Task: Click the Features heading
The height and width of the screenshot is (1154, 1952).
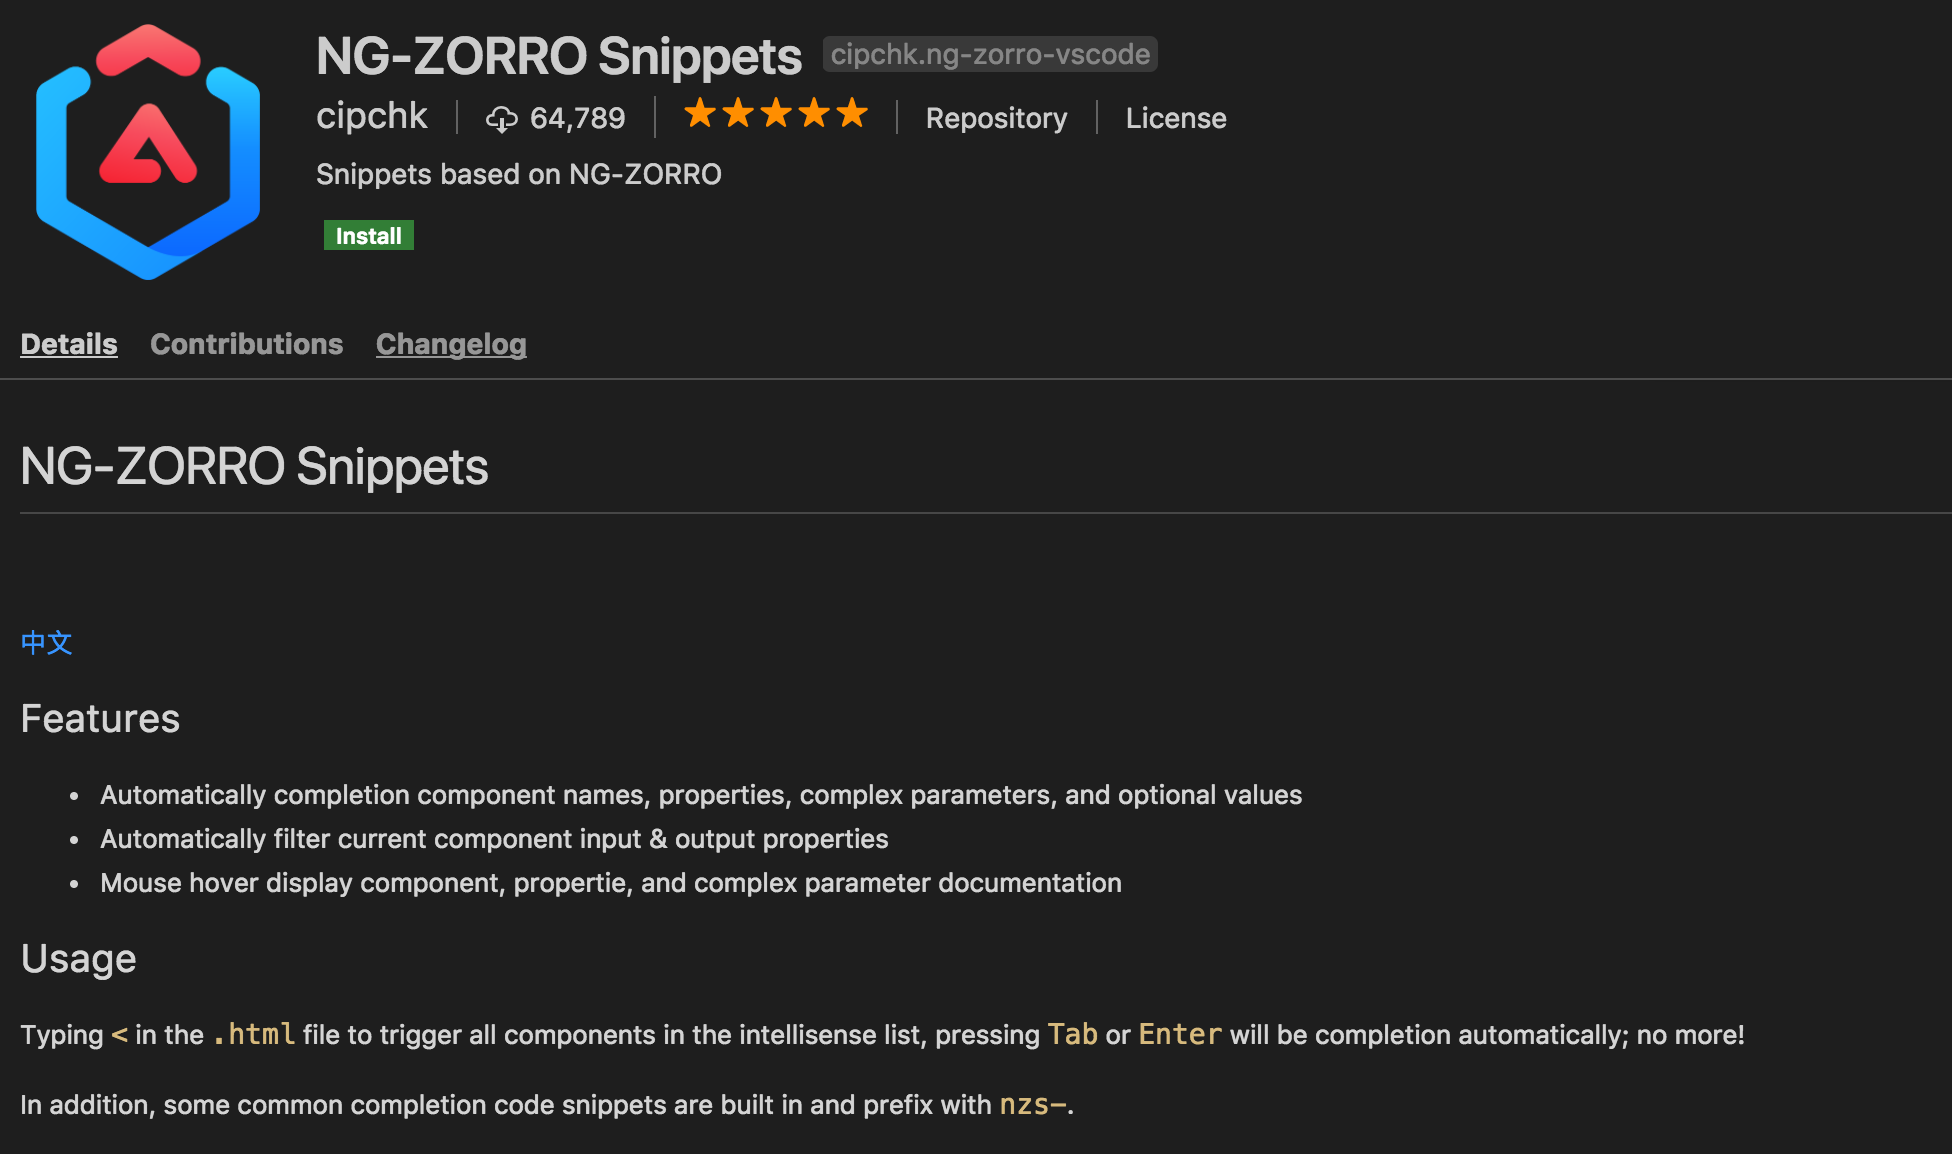Action: [x=100, y=719]
